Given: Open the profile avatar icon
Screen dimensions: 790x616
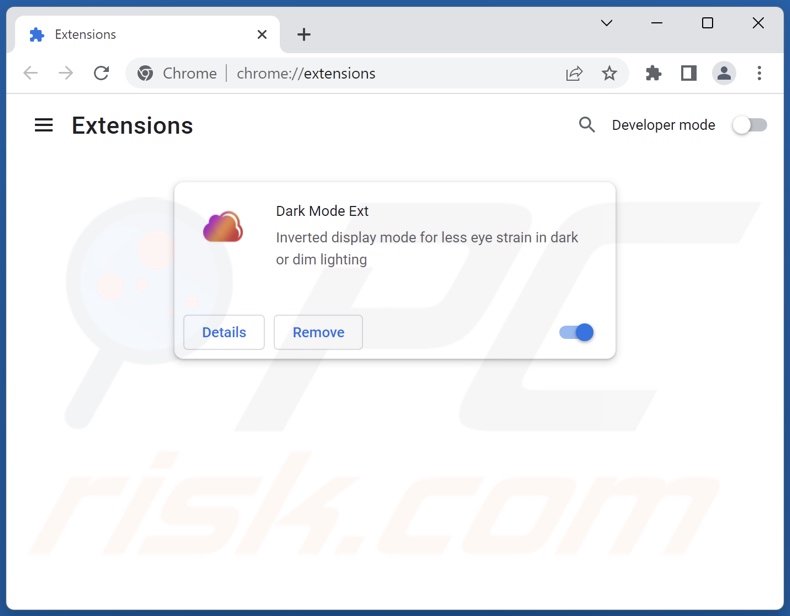Looking at the screenshot, I should coord(724,74).
